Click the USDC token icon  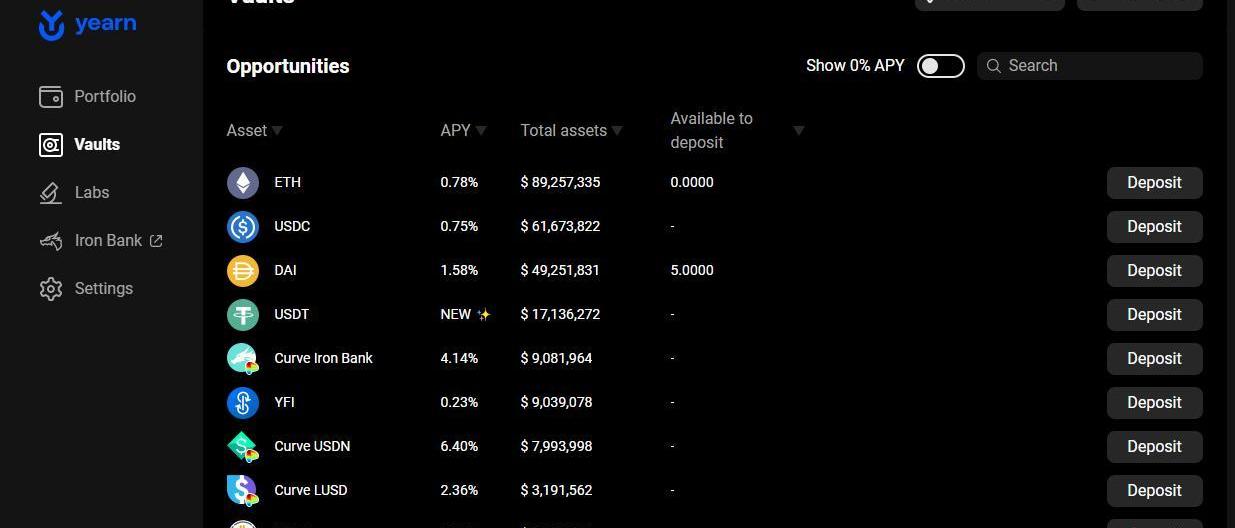pos(243,227)
